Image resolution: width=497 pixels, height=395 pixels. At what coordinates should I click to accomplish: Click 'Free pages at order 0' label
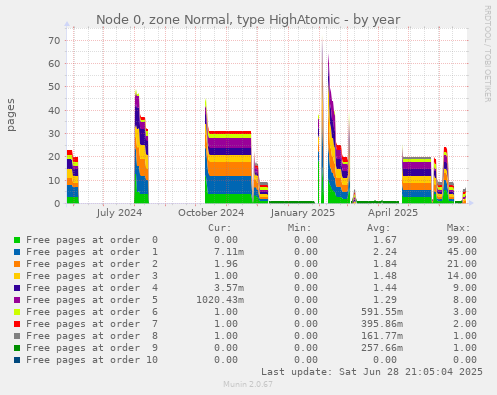tap(92, 240)
